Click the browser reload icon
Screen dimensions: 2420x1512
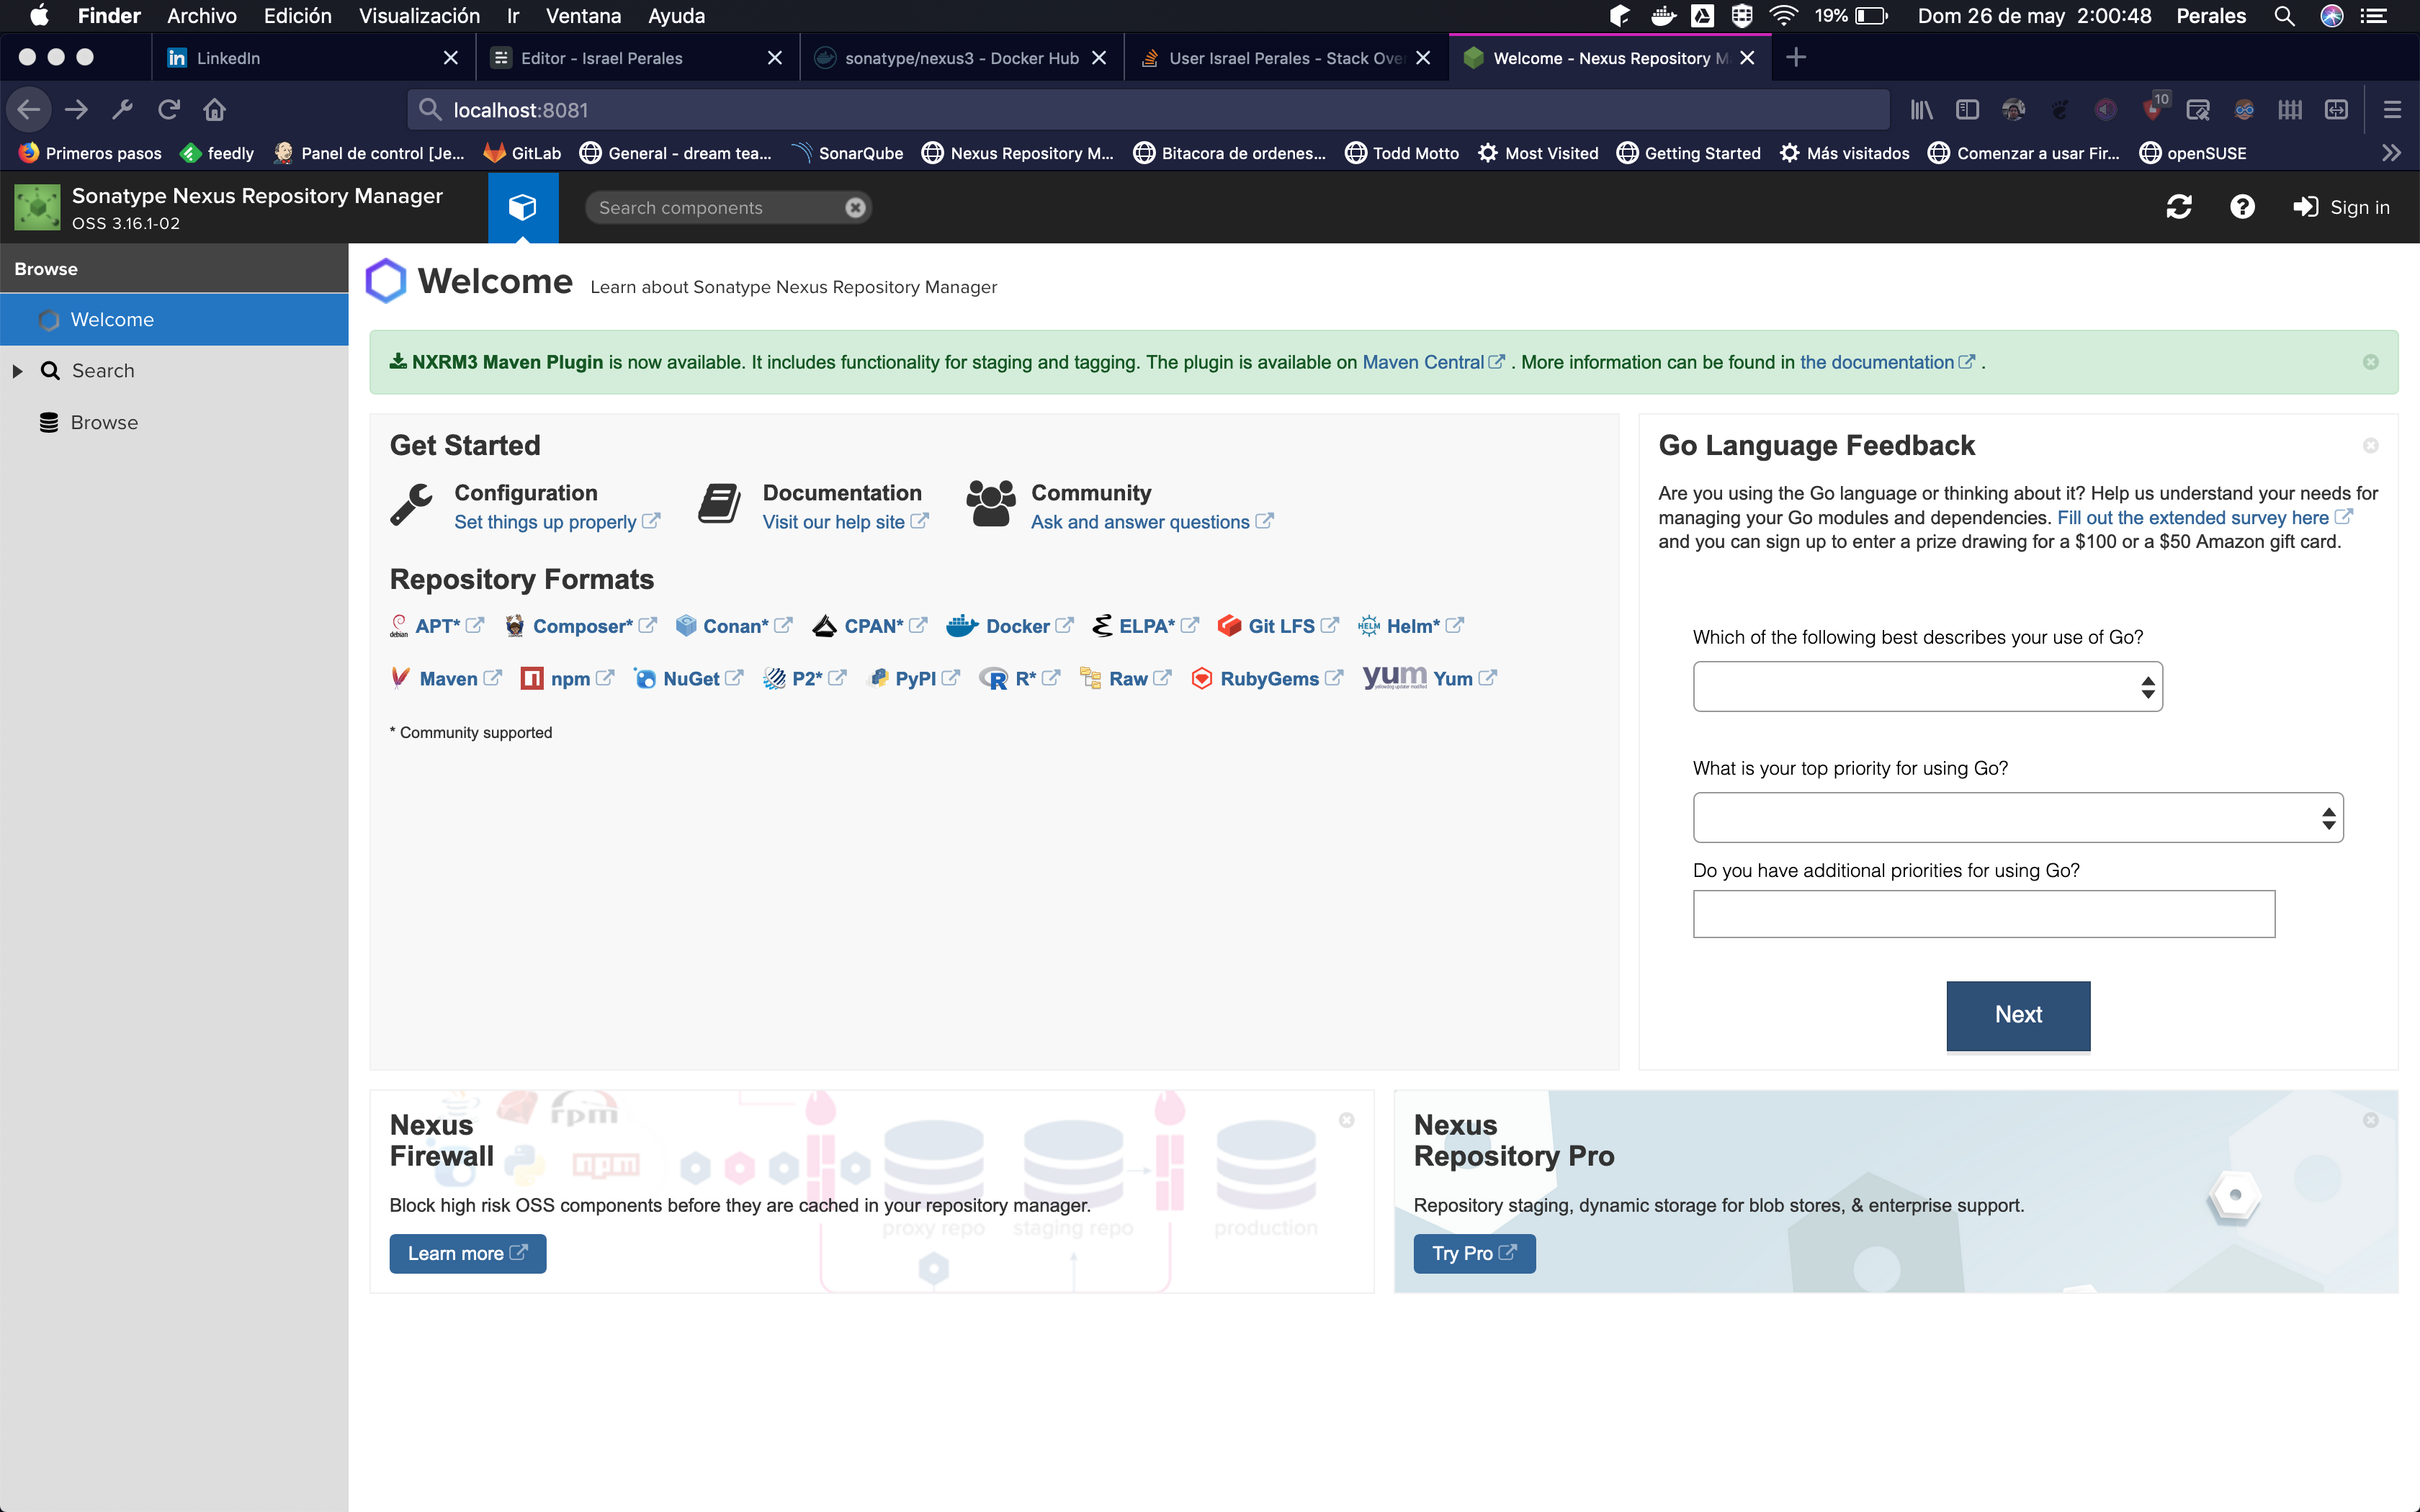169,110
